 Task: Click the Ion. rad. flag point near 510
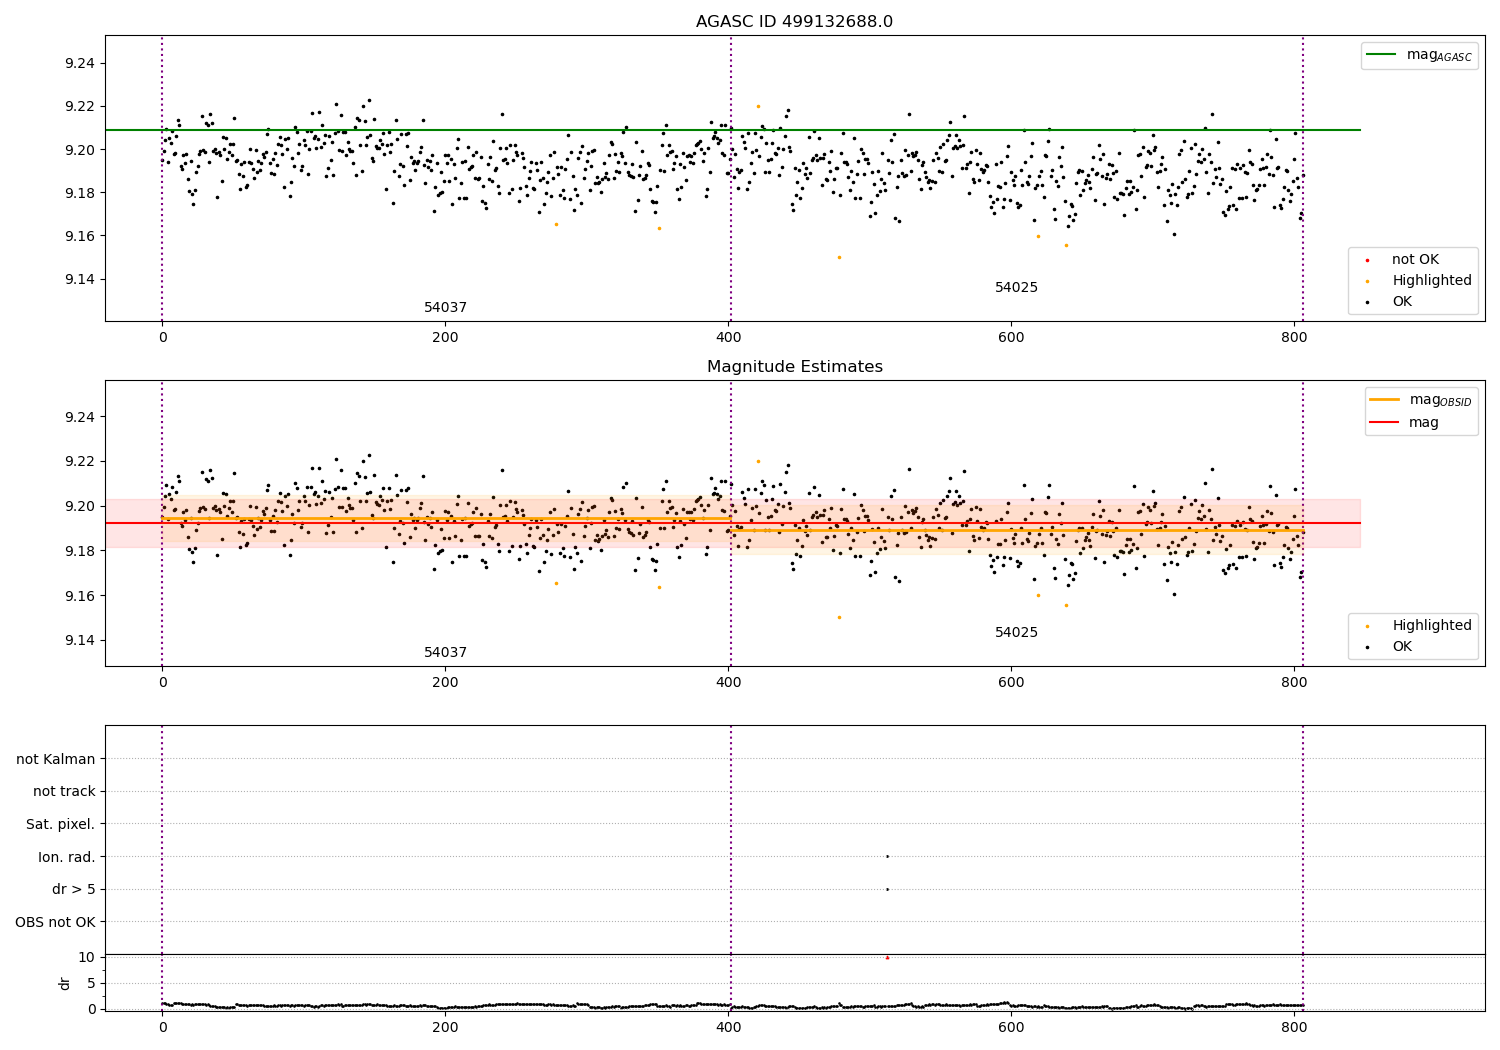[x=887, y=856]
